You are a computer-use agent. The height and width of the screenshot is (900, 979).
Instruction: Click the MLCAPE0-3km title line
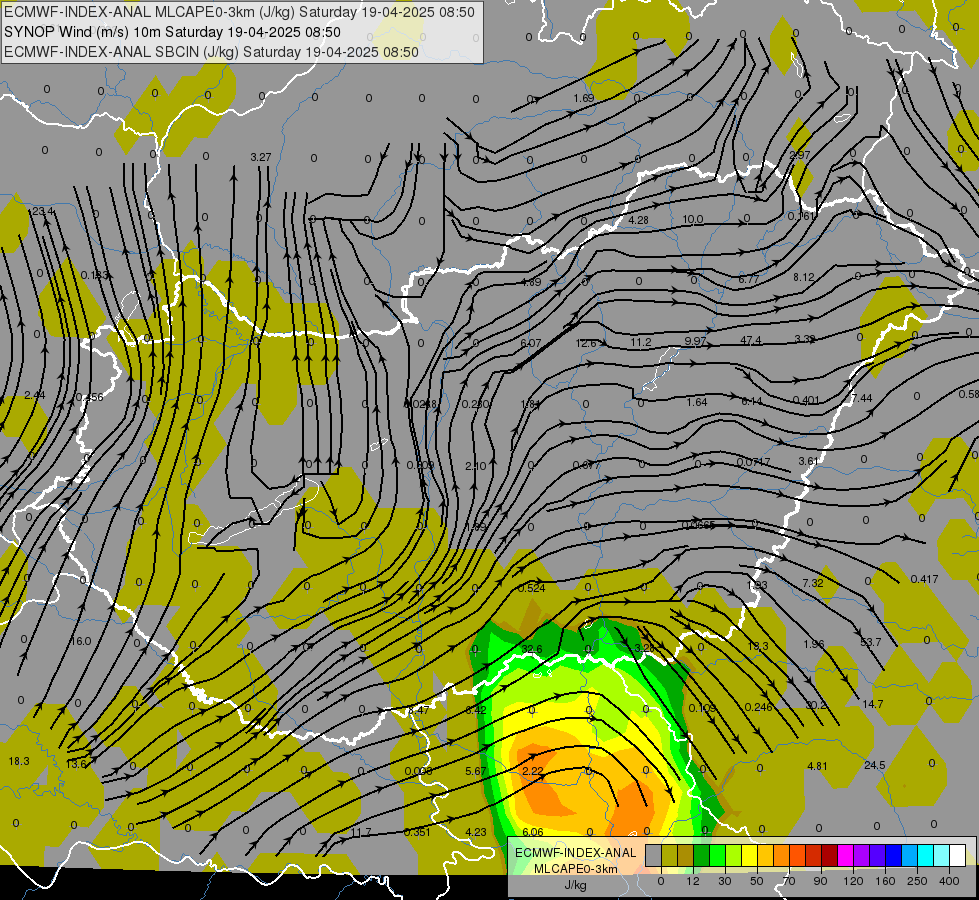click(239, 12)
